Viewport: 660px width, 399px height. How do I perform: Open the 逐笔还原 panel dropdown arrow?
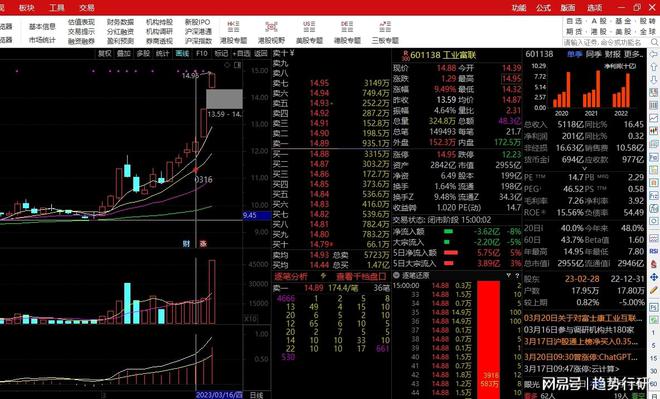click(508, 275)
